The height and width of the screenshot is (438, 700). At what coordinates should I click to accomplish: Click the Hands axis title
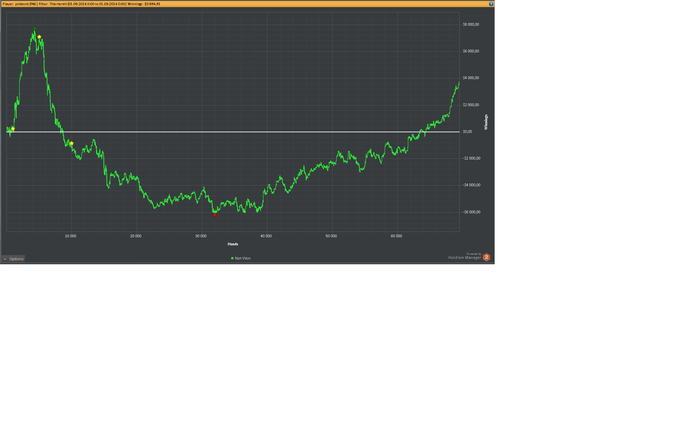[233, 244]
